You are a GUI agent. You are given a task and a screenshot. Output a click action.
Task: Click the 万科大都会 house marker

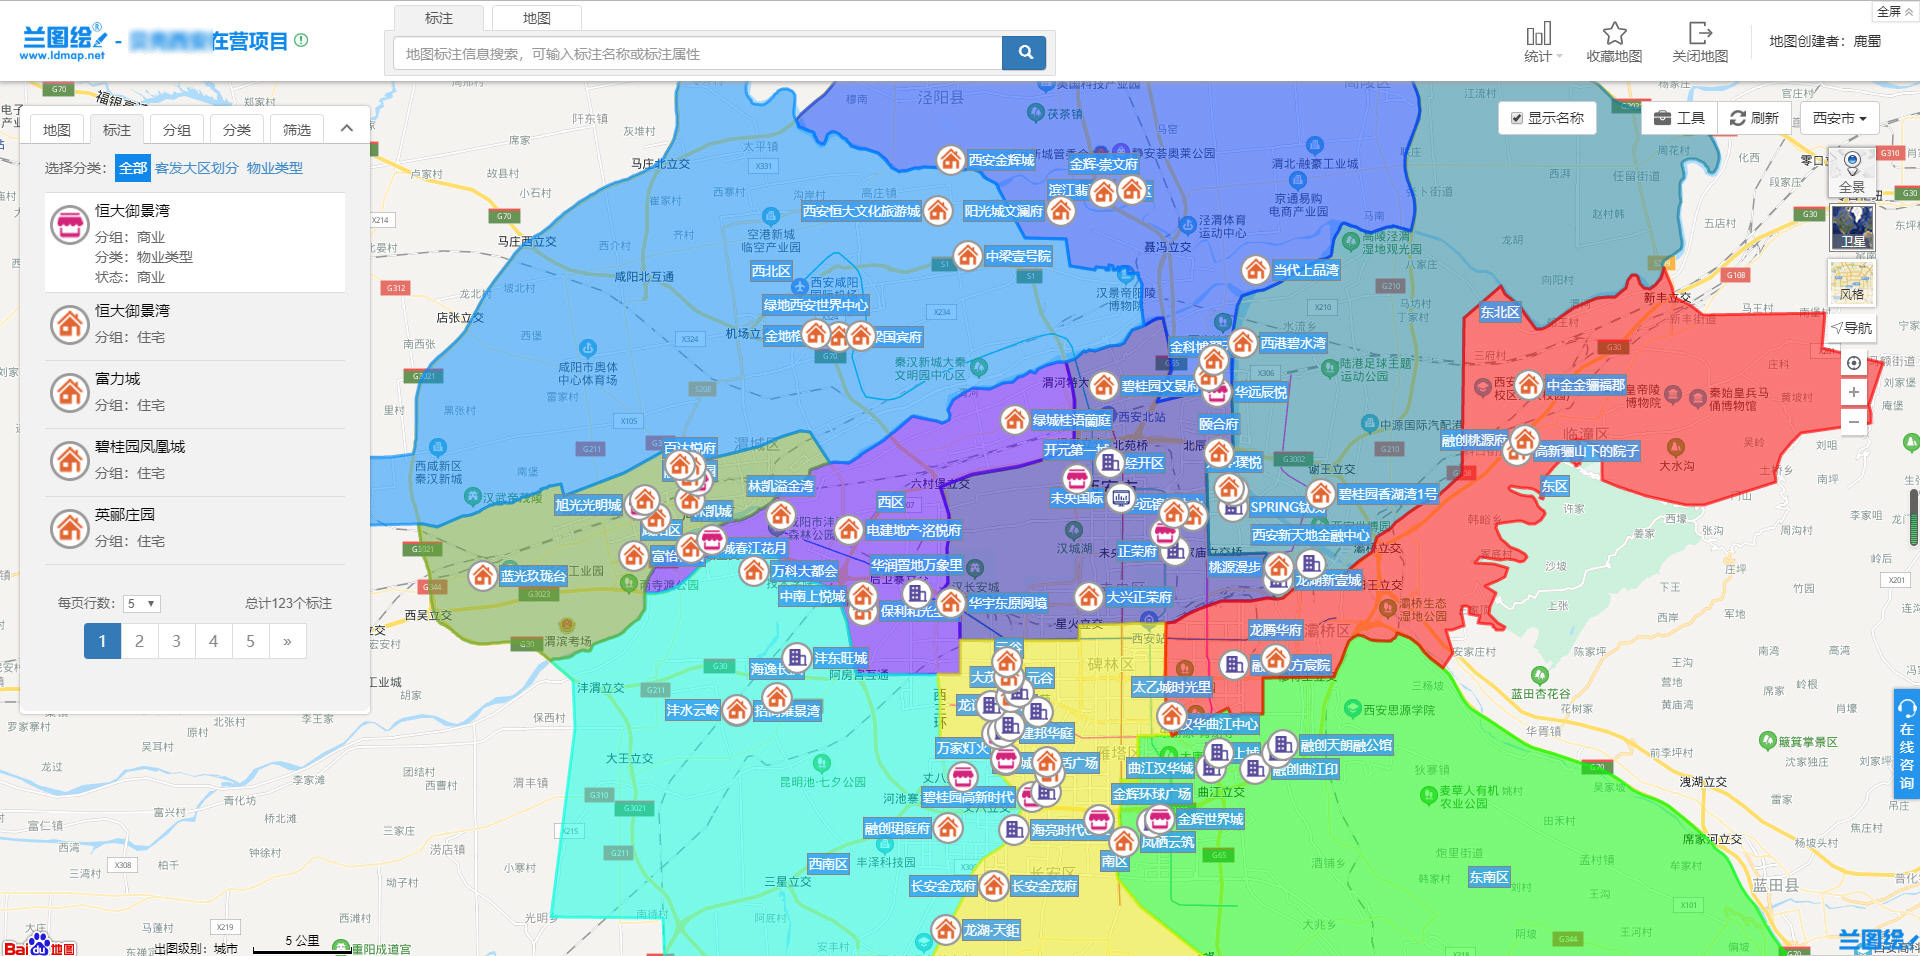pos(753,570)
